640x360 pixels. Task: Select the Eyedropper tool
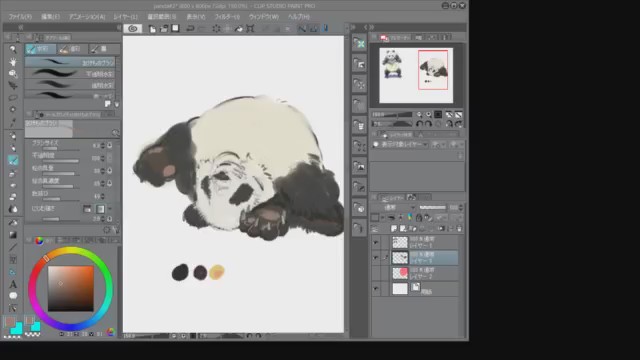(x=13, y=122)
